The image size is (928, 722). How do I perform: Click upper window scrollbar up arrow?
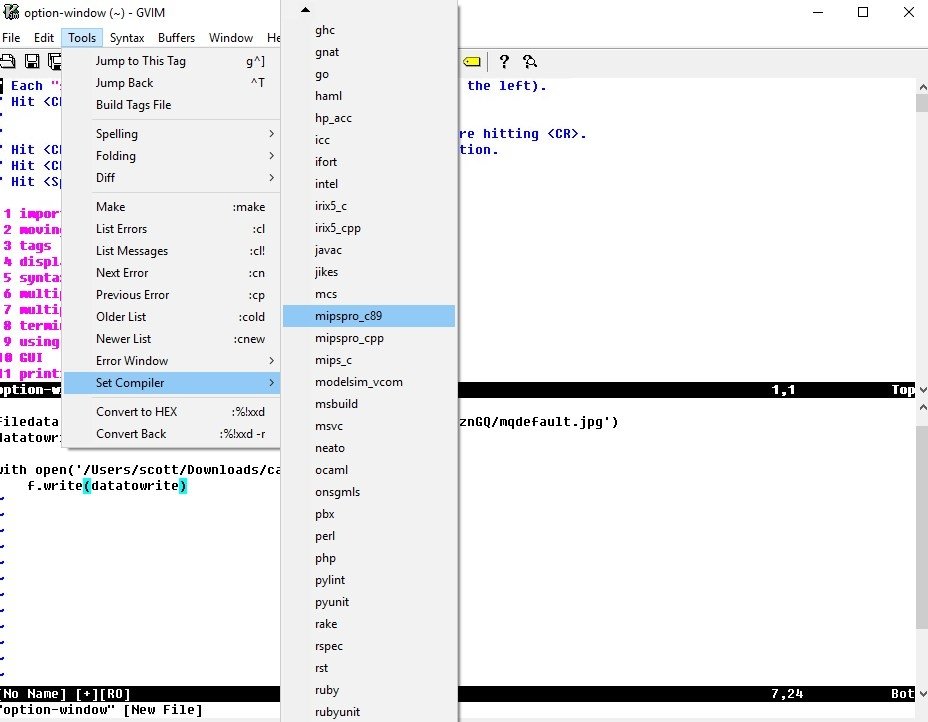pos(922,86)
